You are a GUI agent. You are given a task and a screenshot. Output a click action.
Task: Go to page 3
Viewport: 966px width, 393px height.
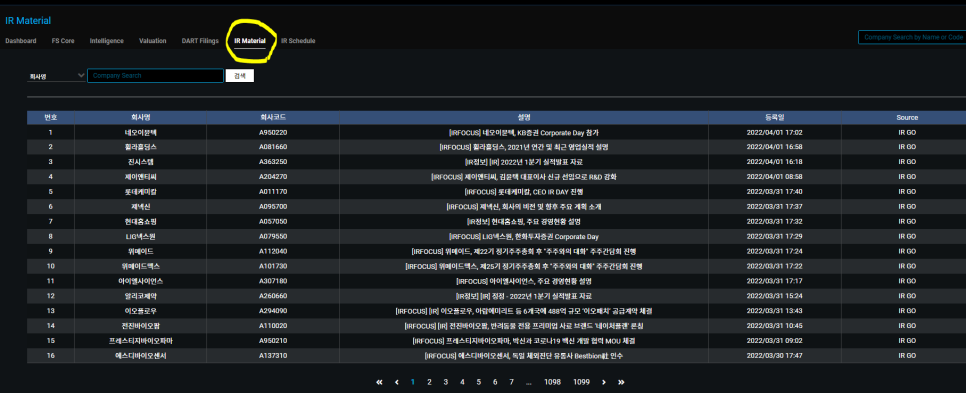tap(445, 382)
